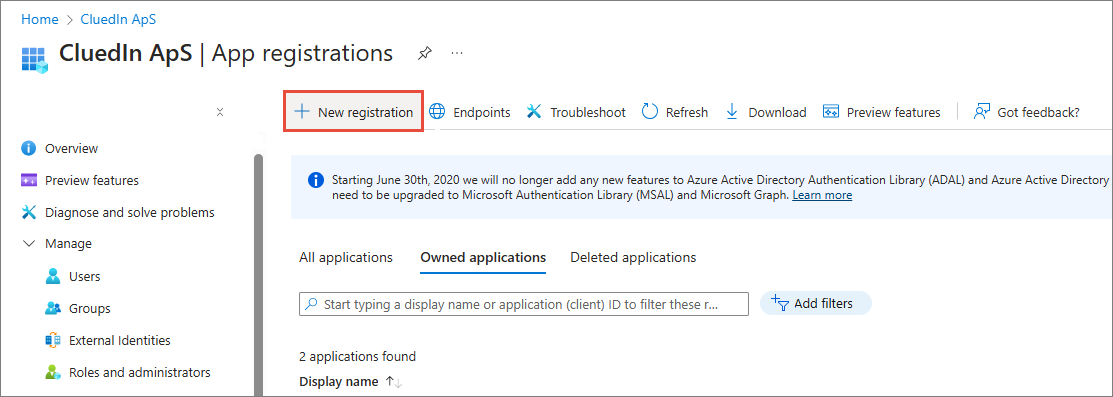
Task: Click the Groups people icon
Action: pos(53,308)
